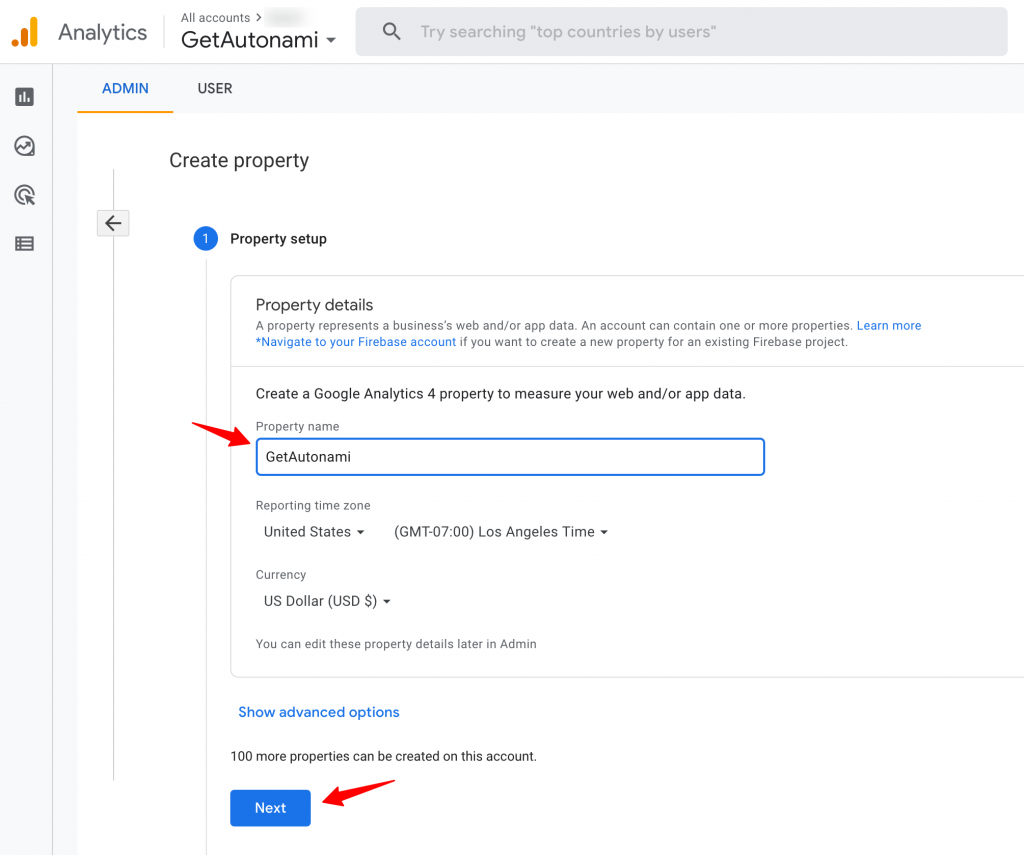Open the Configure table sidebar icon

pos(25,244)
